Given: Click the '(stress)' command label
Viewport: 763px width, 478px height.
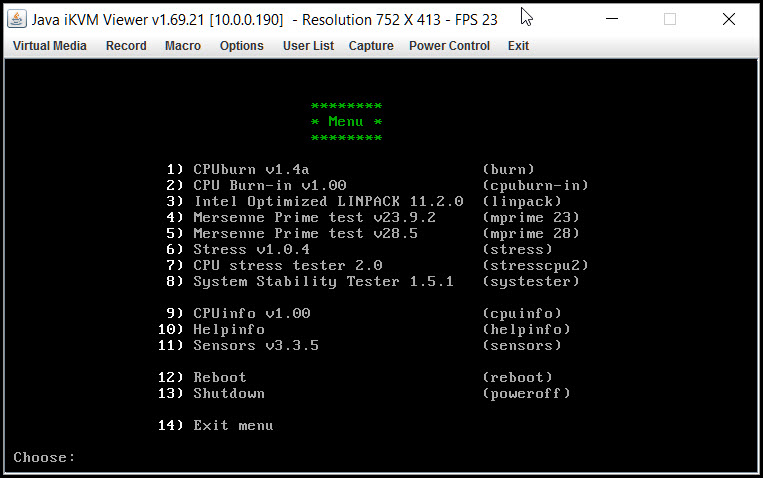Looking at the screenshot, I should 517,250.
